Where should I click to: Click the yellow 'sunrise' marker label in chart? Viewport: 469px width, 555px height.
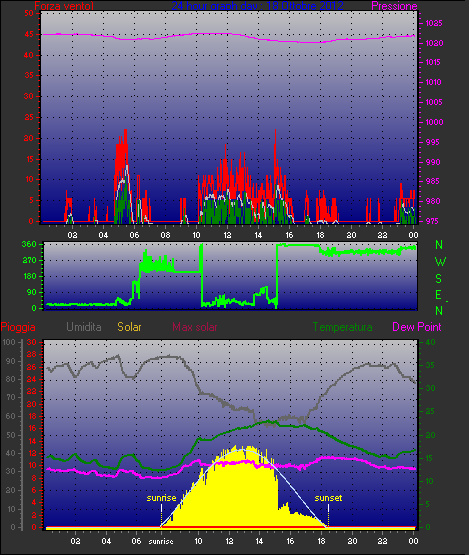point(161,498)
